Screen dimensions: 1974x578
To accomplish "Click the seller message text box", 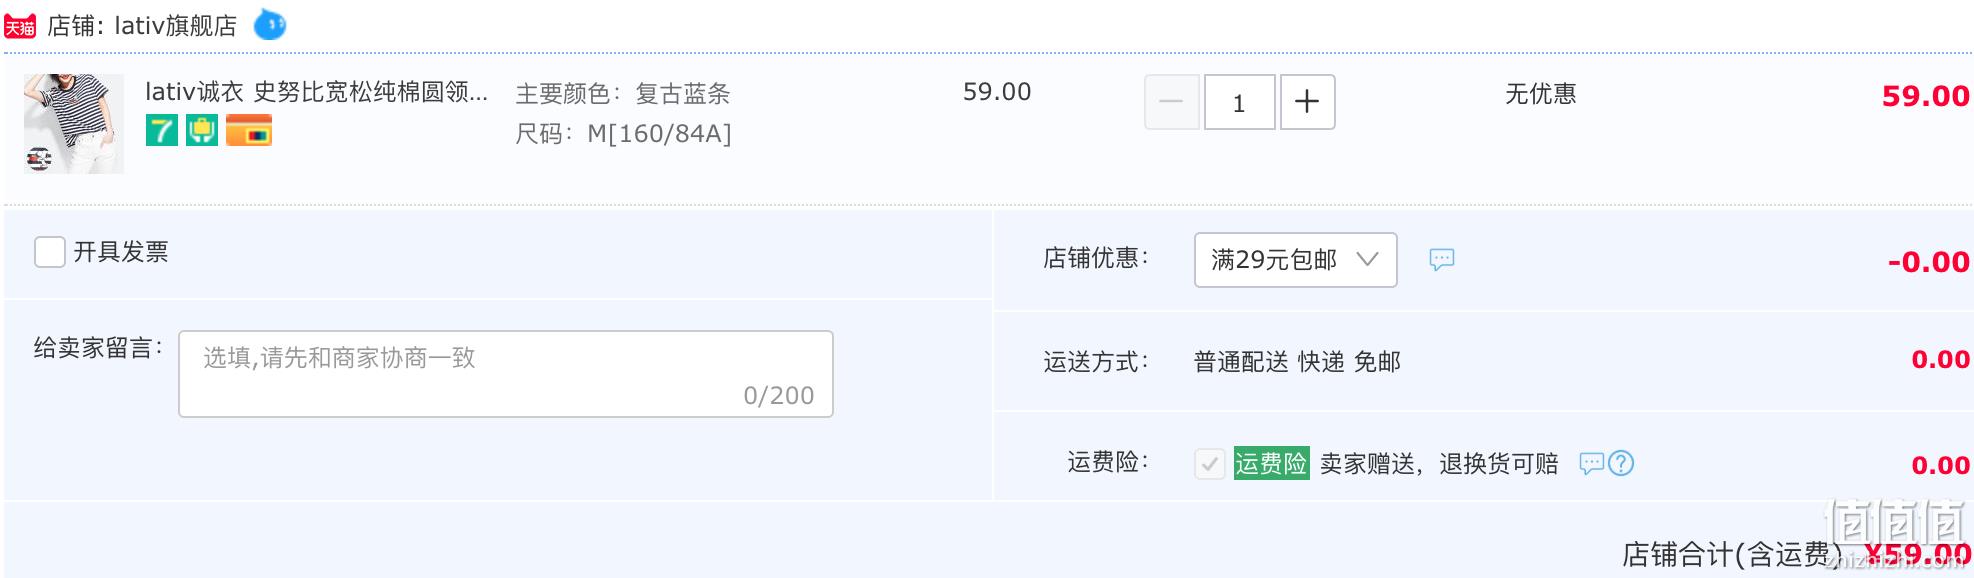I will pos(506,374).
